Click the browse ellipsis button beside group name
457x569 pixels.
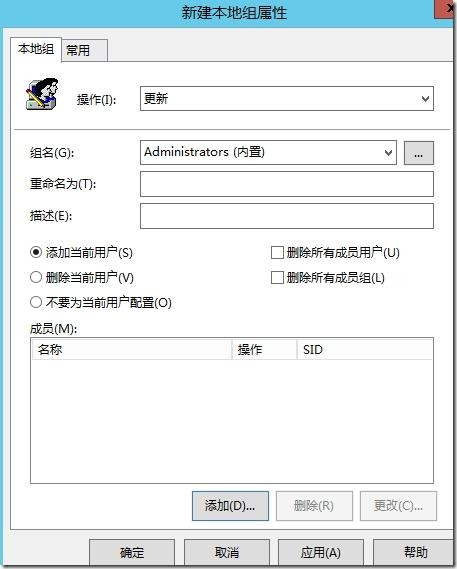419,153
